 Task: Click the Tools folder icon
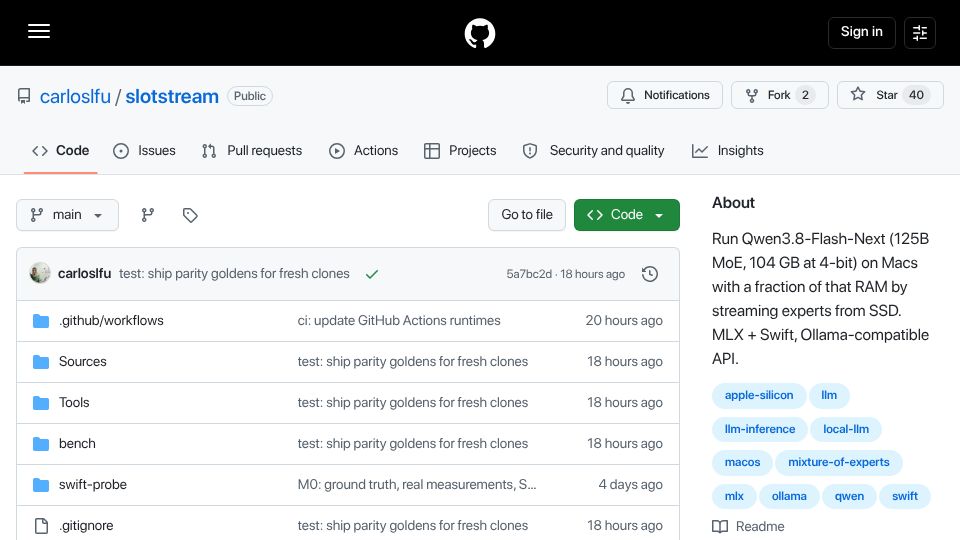point(41,403)
